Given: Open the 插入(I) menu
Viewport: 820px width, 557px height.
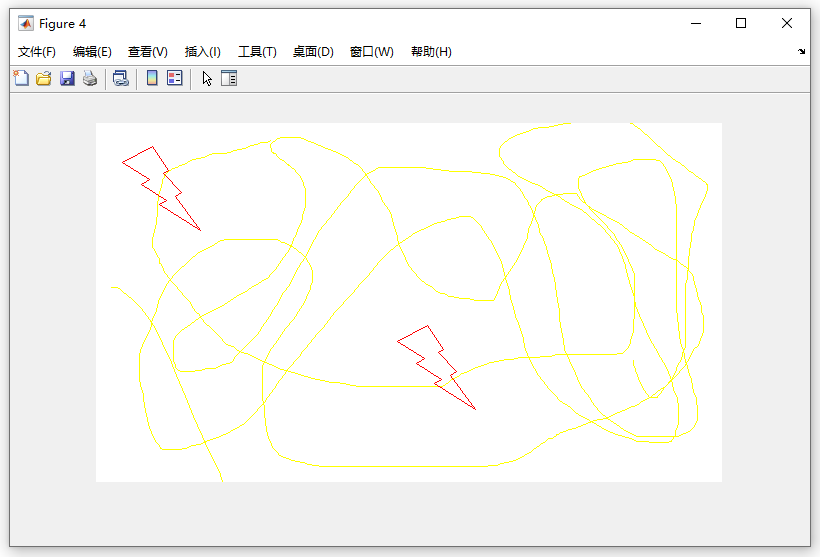Looking at the screenshot, I should click(x=202, y=52).
